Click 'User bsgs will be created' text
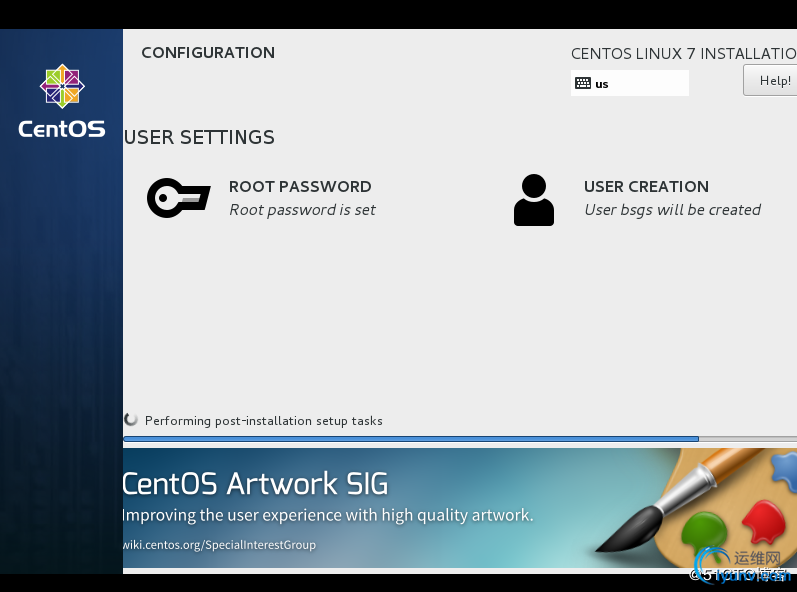The width and height of the screenshot is (797, 592). (x=672, y=210)
